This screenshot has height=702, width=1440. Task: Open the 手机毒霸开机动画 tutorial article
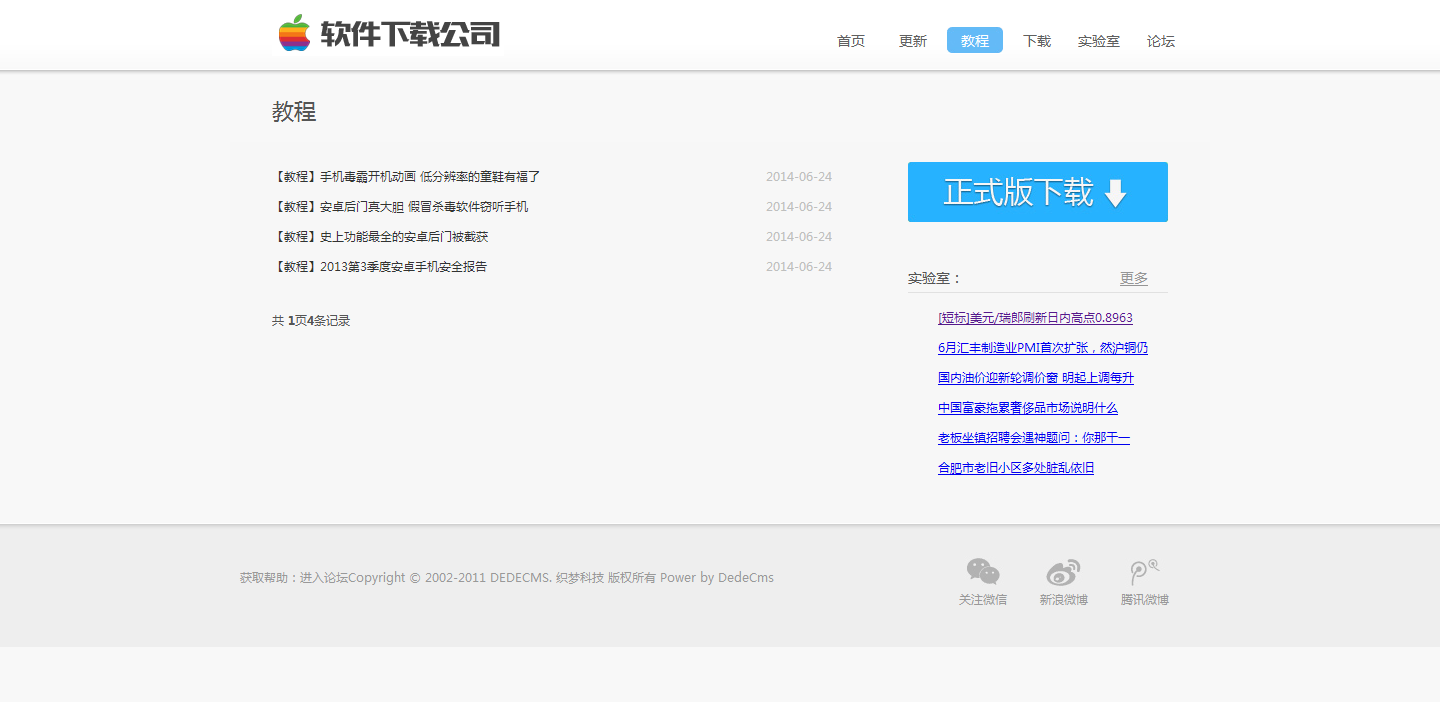tap(406, 177)
